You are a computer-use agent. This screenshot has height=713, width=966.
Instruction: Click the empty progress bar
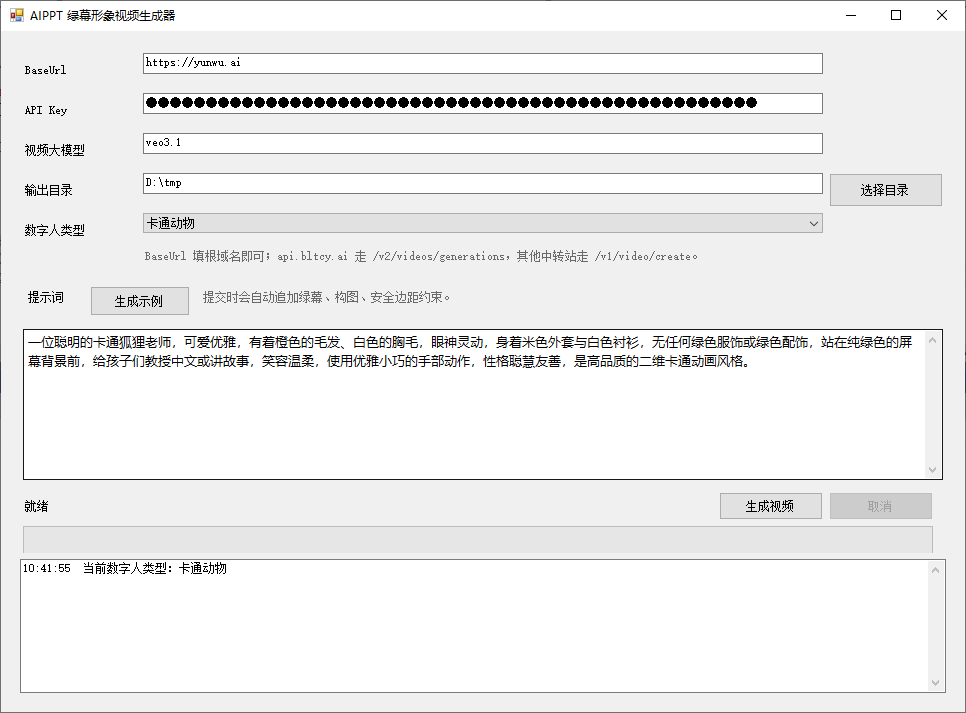tap(477, 539)
